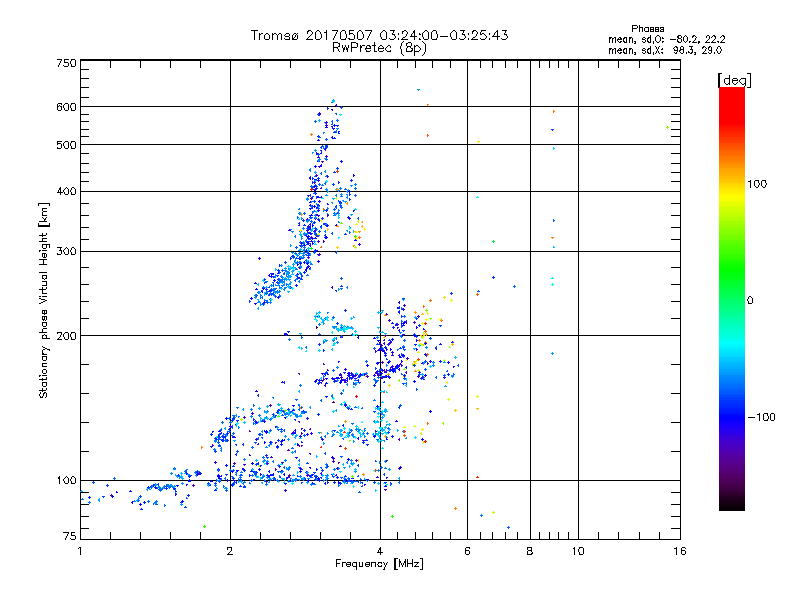Select the 'mean, sd,X: 98.3, 29.0' line
This screenshot has width=800, height=600.
pyautogui.click(x=665, y=50)
